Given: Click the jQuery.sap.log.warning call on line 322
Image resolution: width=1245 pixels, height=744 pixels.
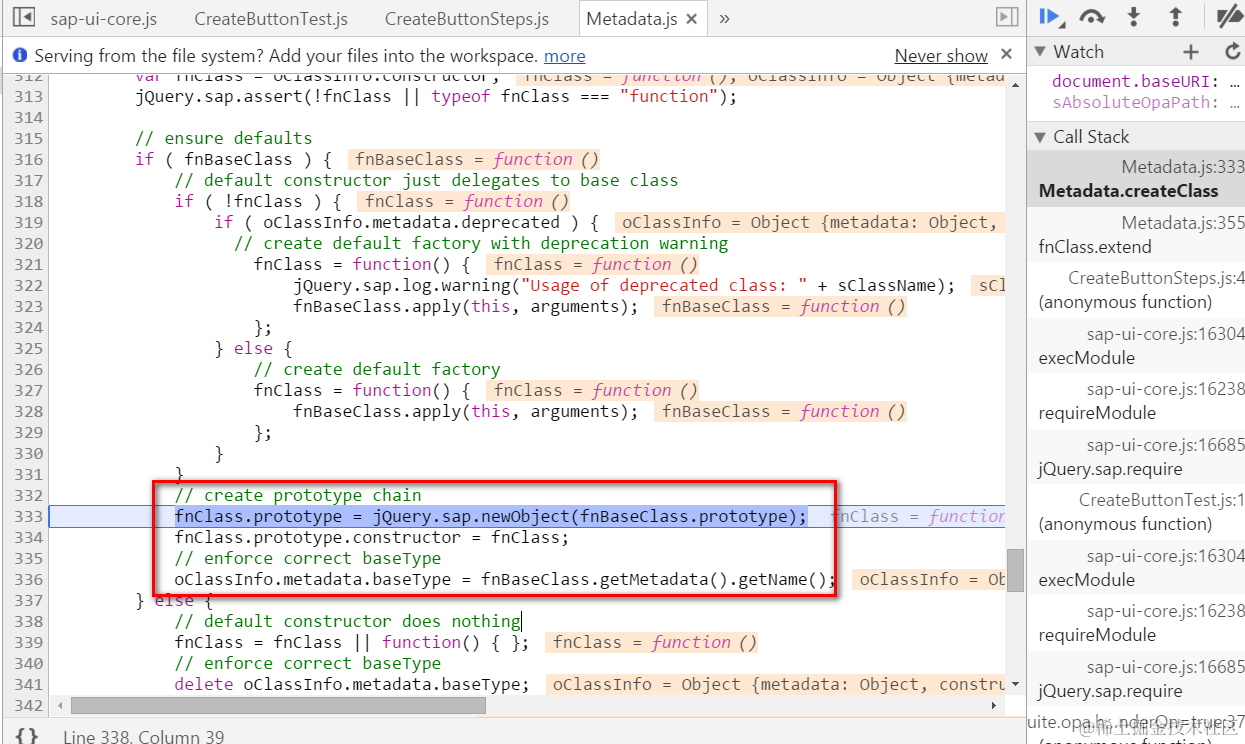Looking at the screenshot, I should click(x=624, y=285).
